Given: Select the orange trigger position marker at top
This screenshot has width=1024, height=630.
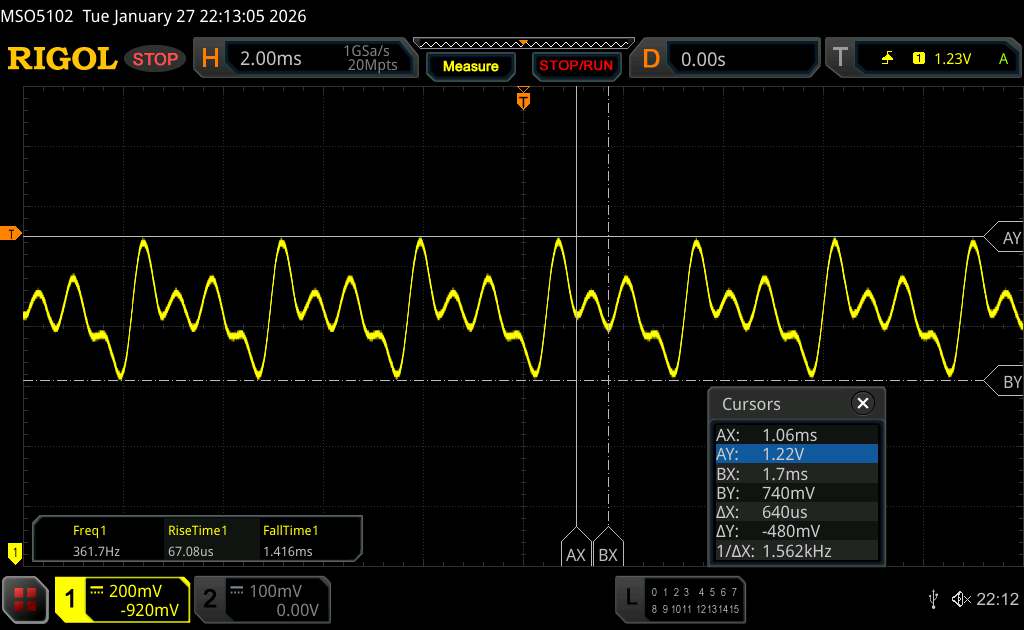Looking at the screenshot, I should point(522,100).
